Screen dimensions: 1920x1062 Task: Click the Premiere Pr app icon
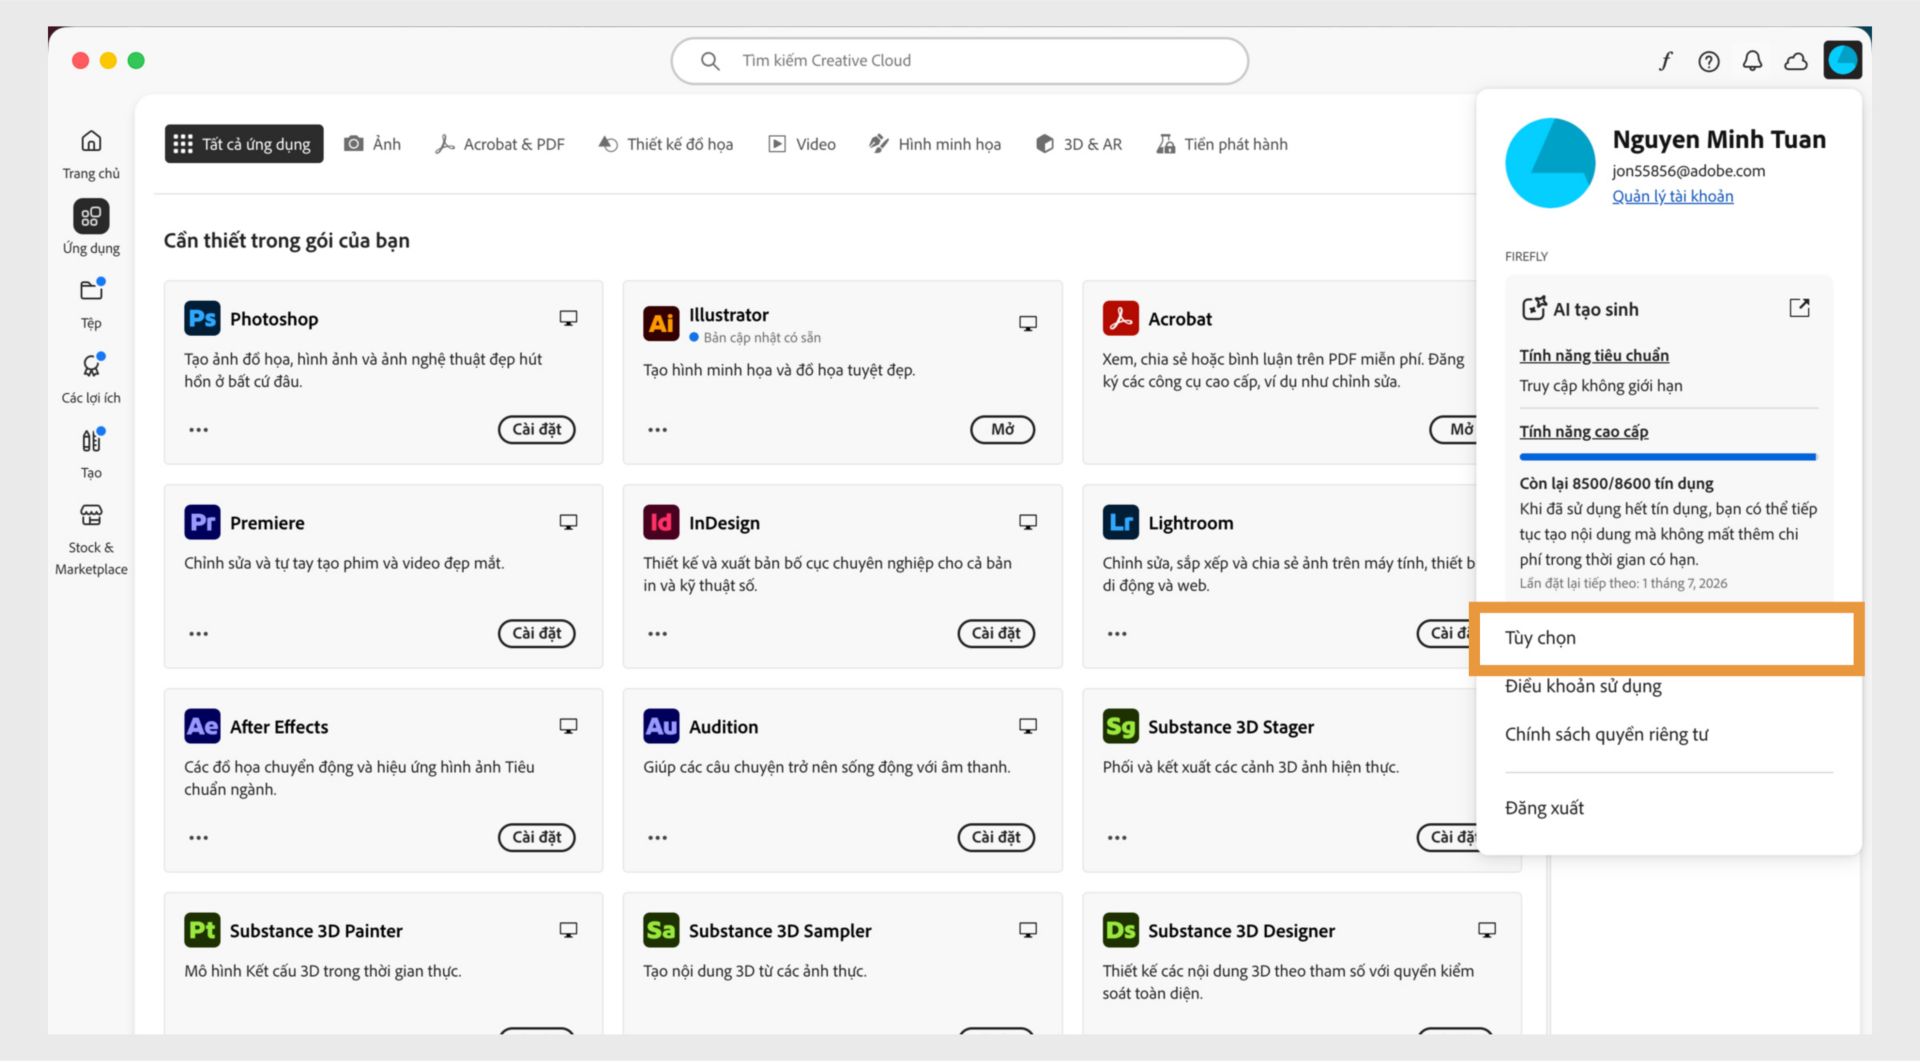(x=202, y=522)
